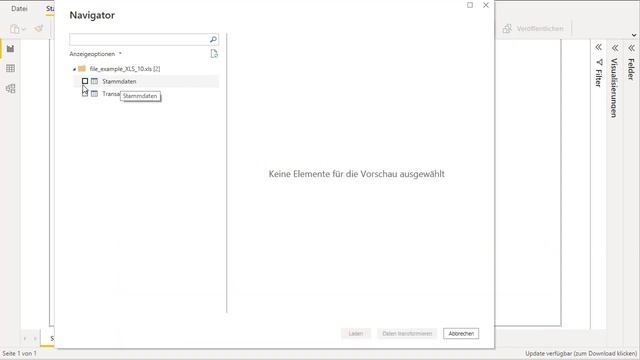
Task: Collapse the file_example_XLS_10.xls tree node
Action: 74,69
